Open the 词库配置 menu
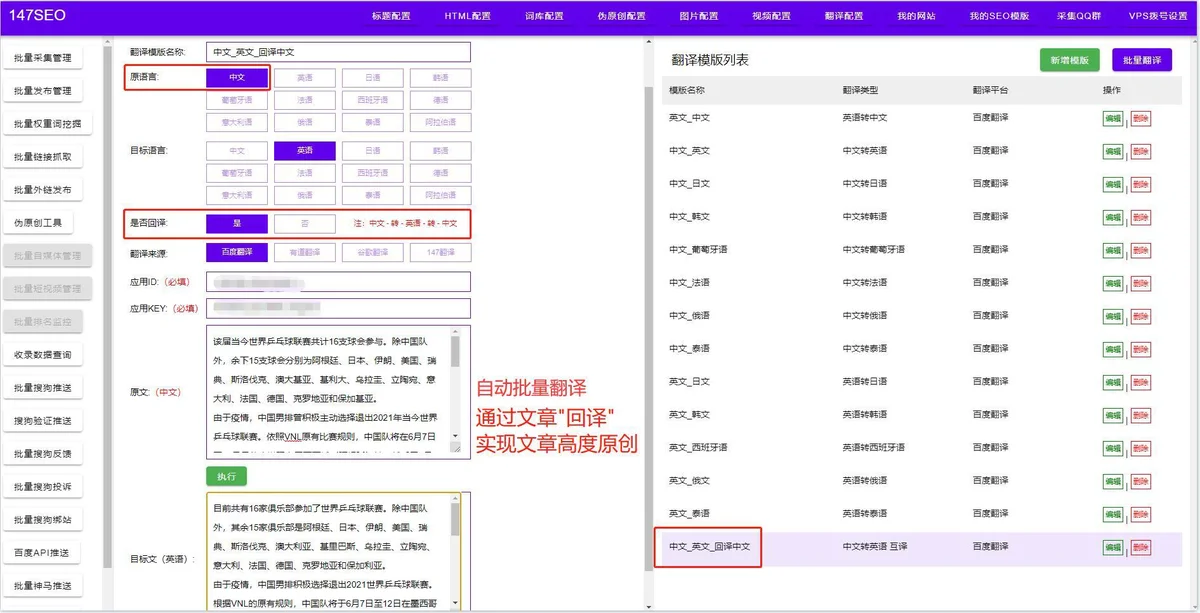 (x=544, y=16)
